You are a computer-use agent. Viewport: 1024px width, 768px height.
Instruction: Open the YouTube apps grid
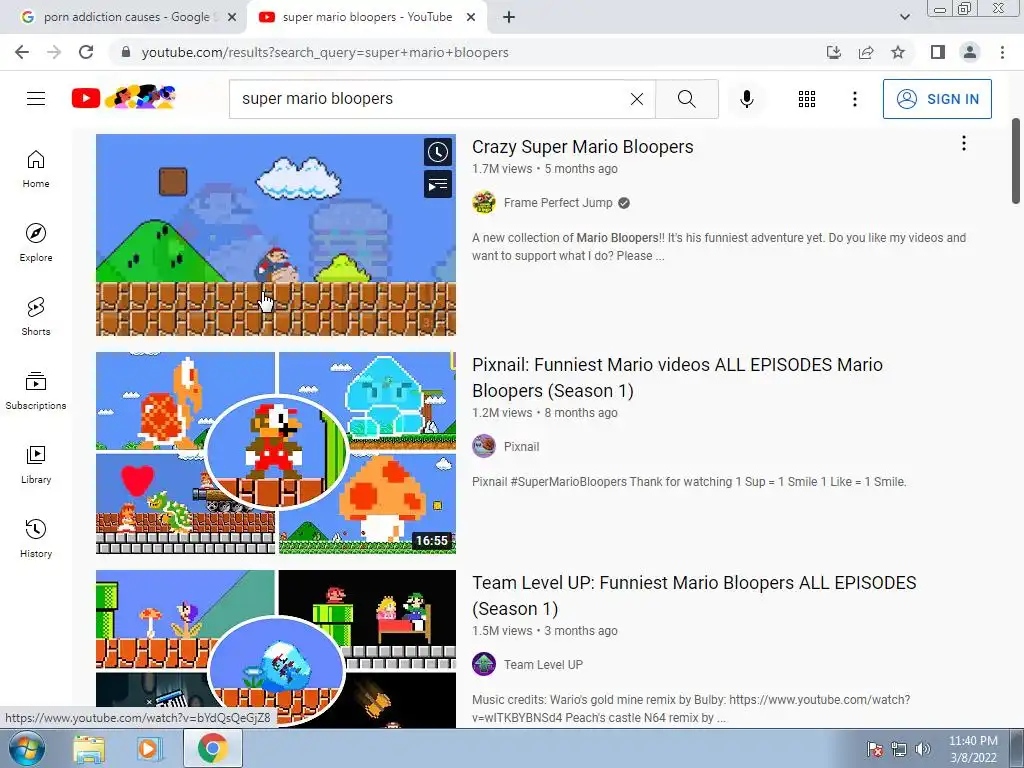(x=807, y=99)
